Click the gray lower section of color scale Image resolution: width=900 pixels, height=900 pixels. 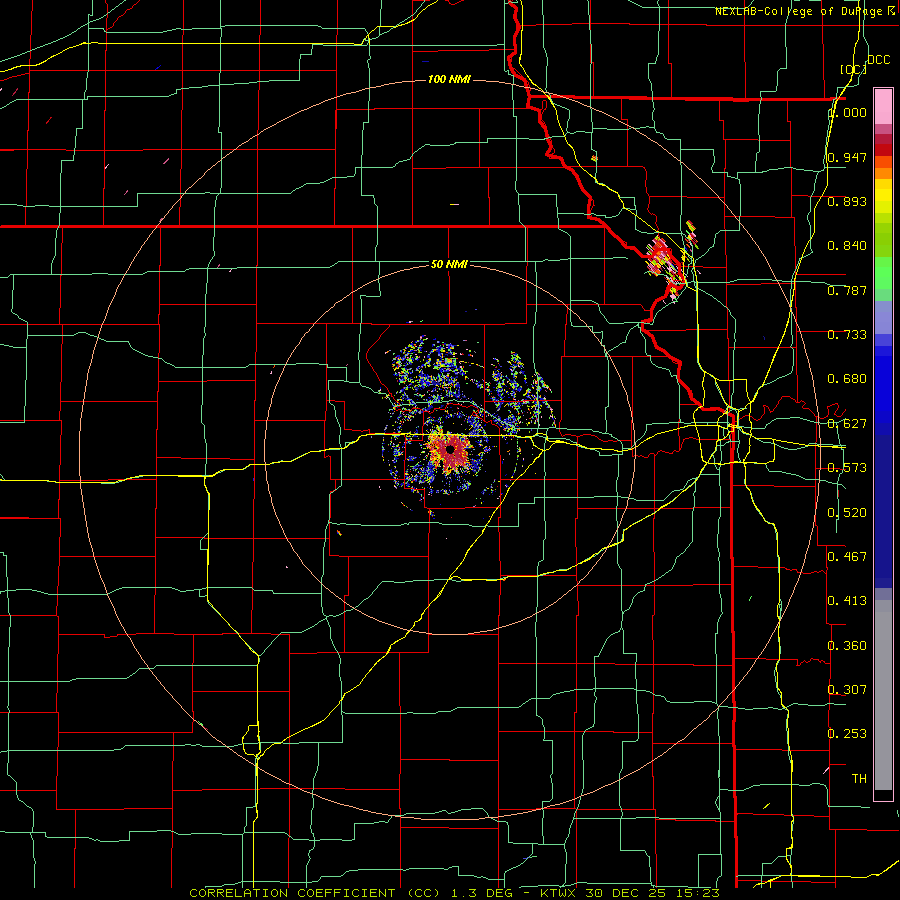883,695
